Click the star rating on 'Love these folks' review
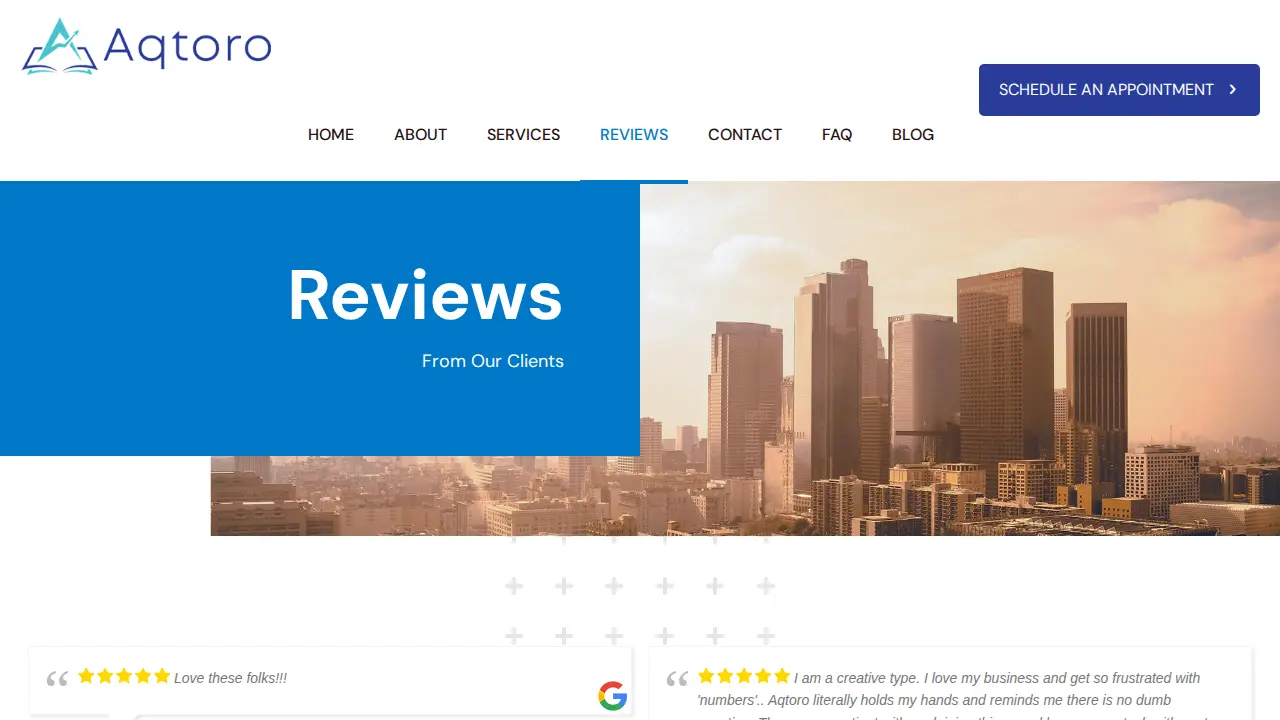Image resolution: width=1280 pixels, height=720 pixels. click(x=124, y=676)
